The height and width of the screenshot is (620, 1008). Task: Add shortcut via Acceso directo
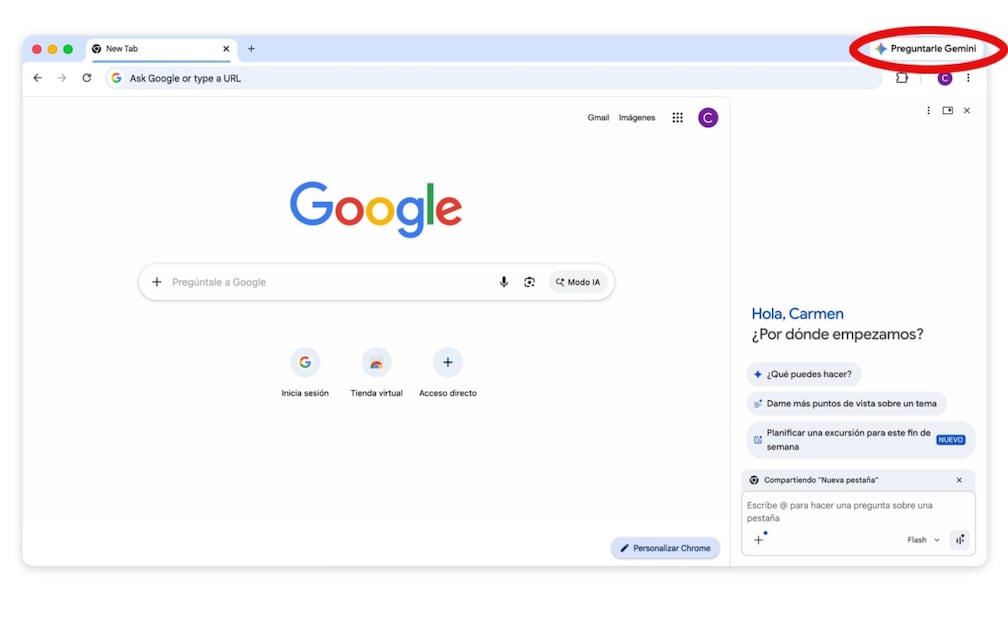pos(448,373)
